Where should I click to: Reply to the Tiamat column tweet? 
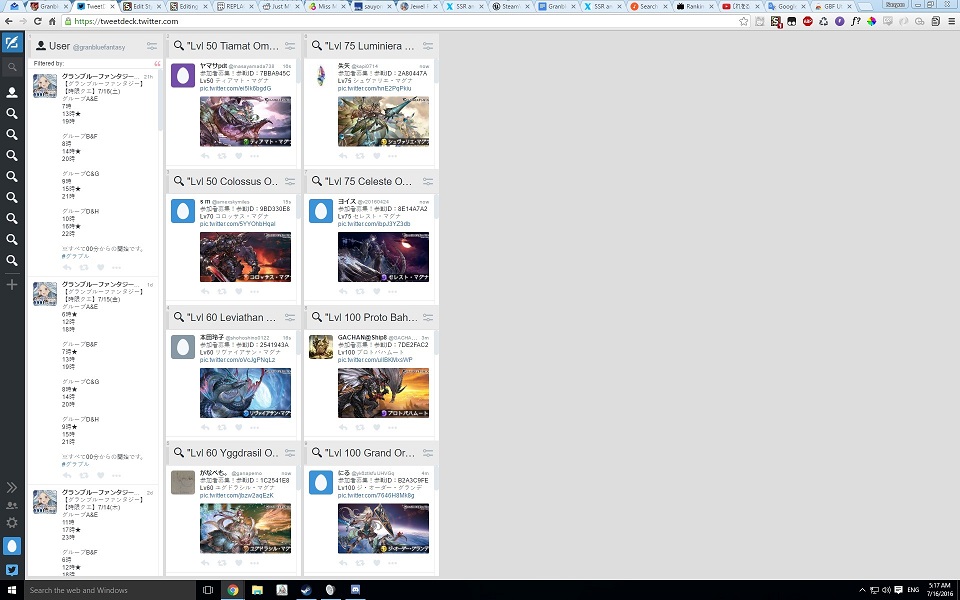pos(205,156)
